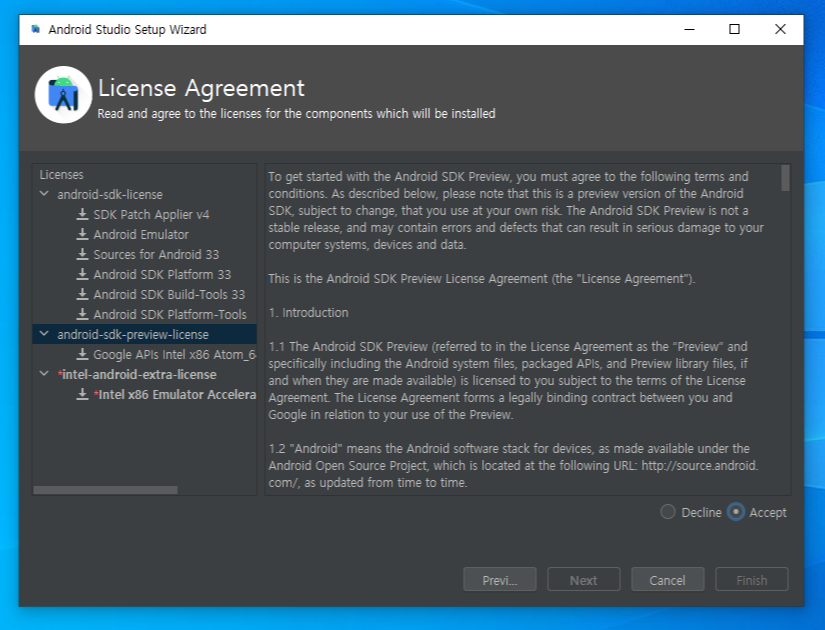The image size is (825, 630).
Task: Click the Next button
Action: [x=583, y=579]
